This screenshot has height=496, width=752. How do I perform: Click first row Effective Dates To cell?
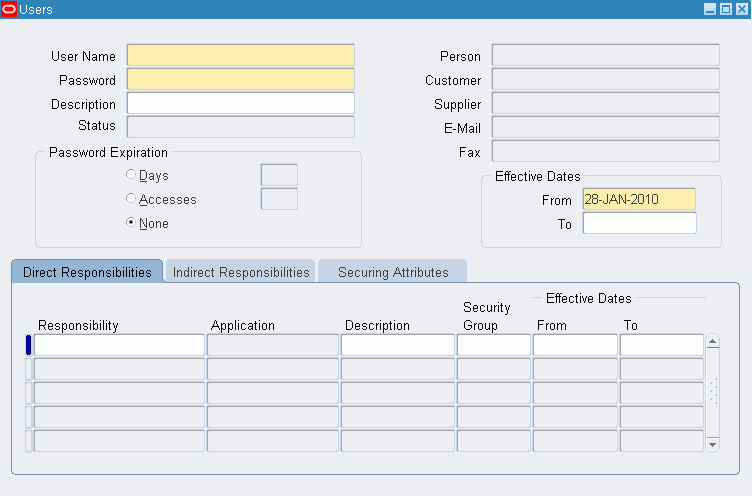662,345
